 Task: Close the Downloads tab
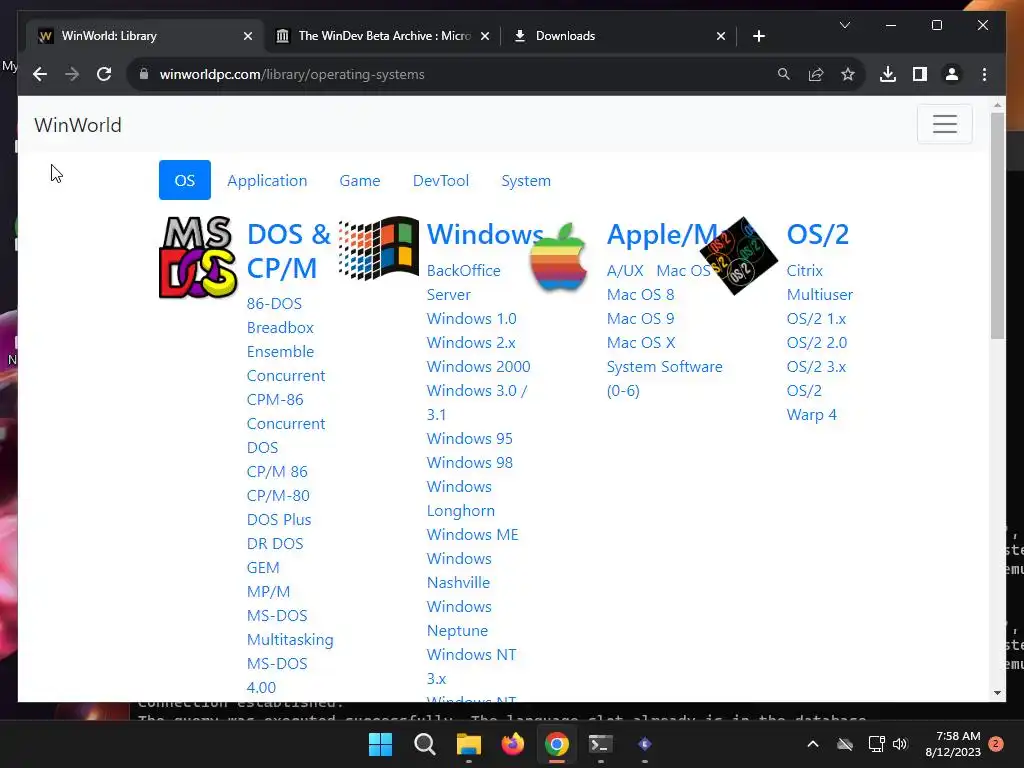pyautogui.click(x=720, y=36)
